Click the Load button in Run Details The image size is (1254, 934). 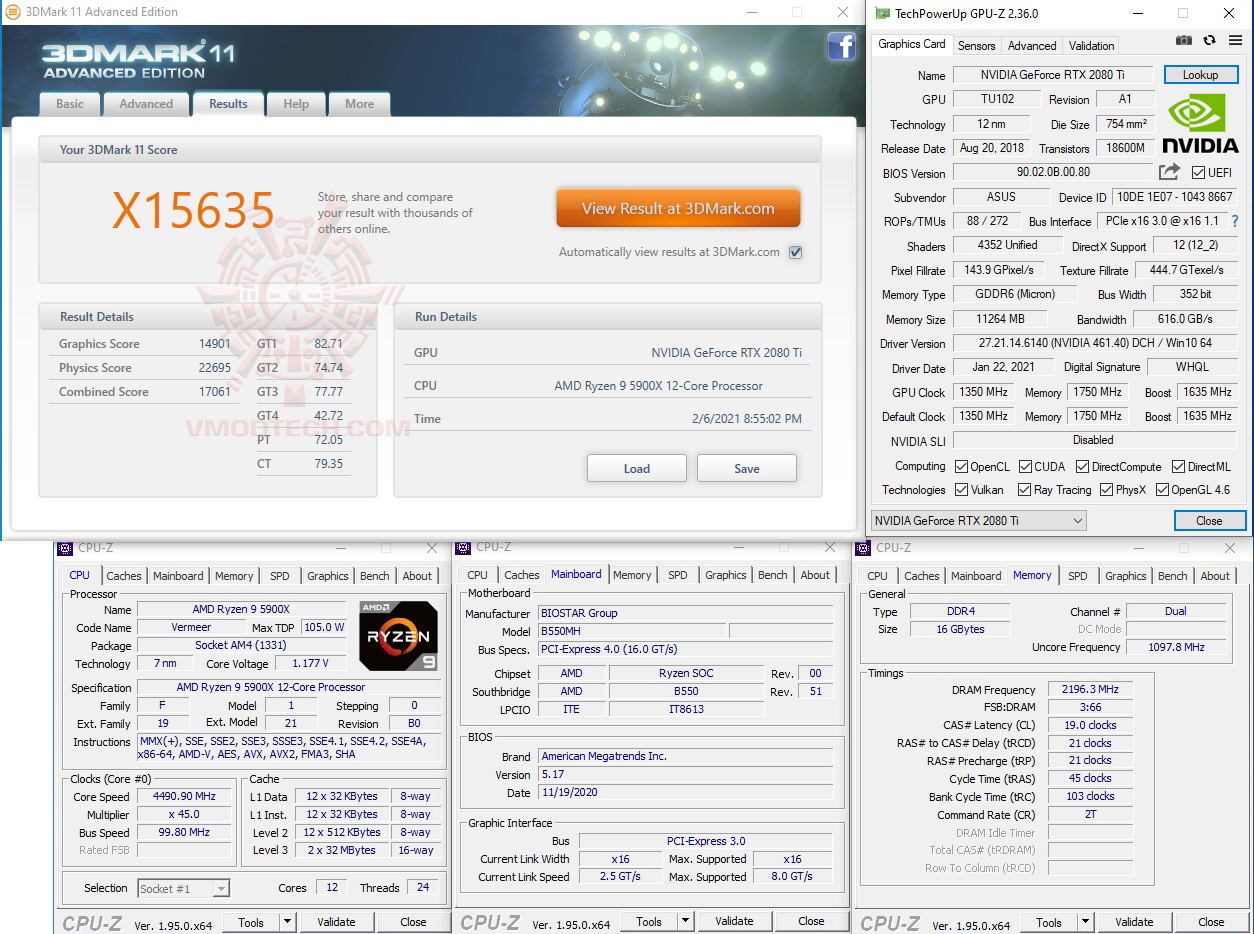637,468
